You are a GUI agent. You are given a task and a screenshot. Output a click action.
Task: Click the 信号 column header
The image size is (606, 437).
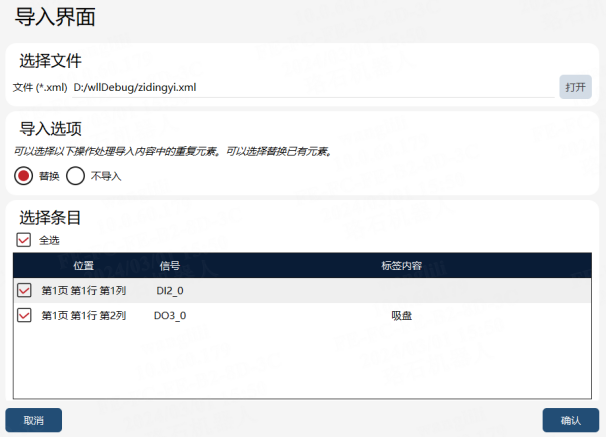coord(170,265)
